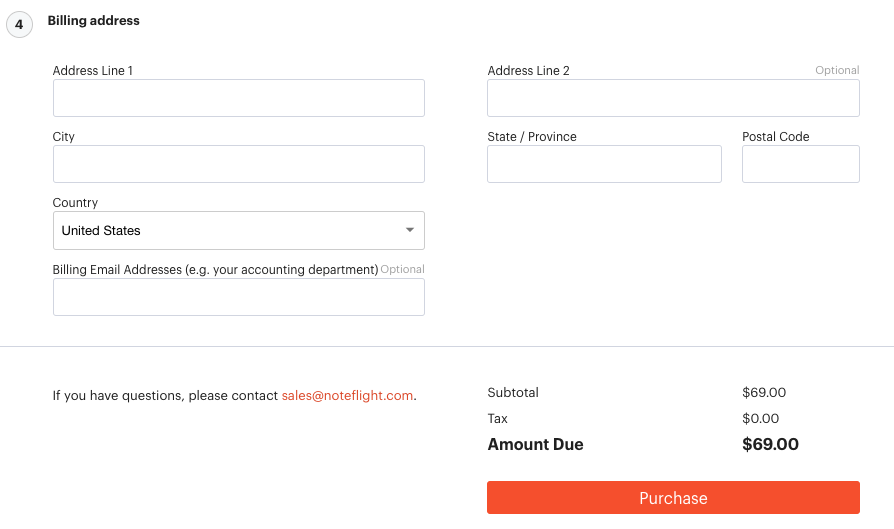
Task: Open the Country dropdown arrow
Action: pos(409,230)
